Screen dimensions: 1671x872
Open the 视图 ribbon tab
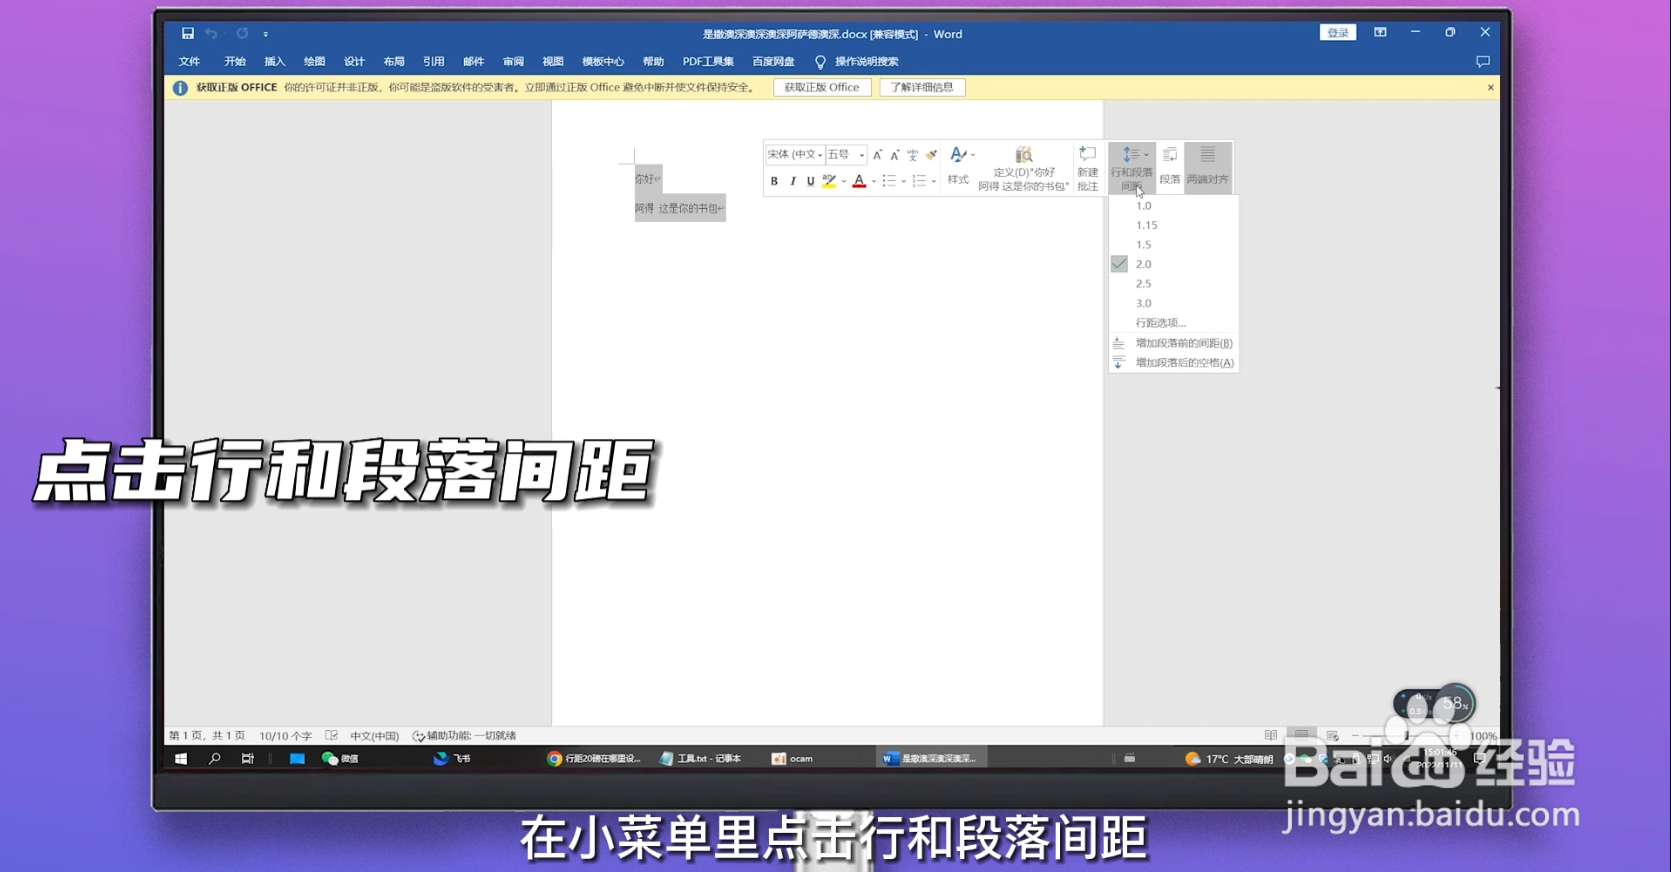tap(553, 61)
